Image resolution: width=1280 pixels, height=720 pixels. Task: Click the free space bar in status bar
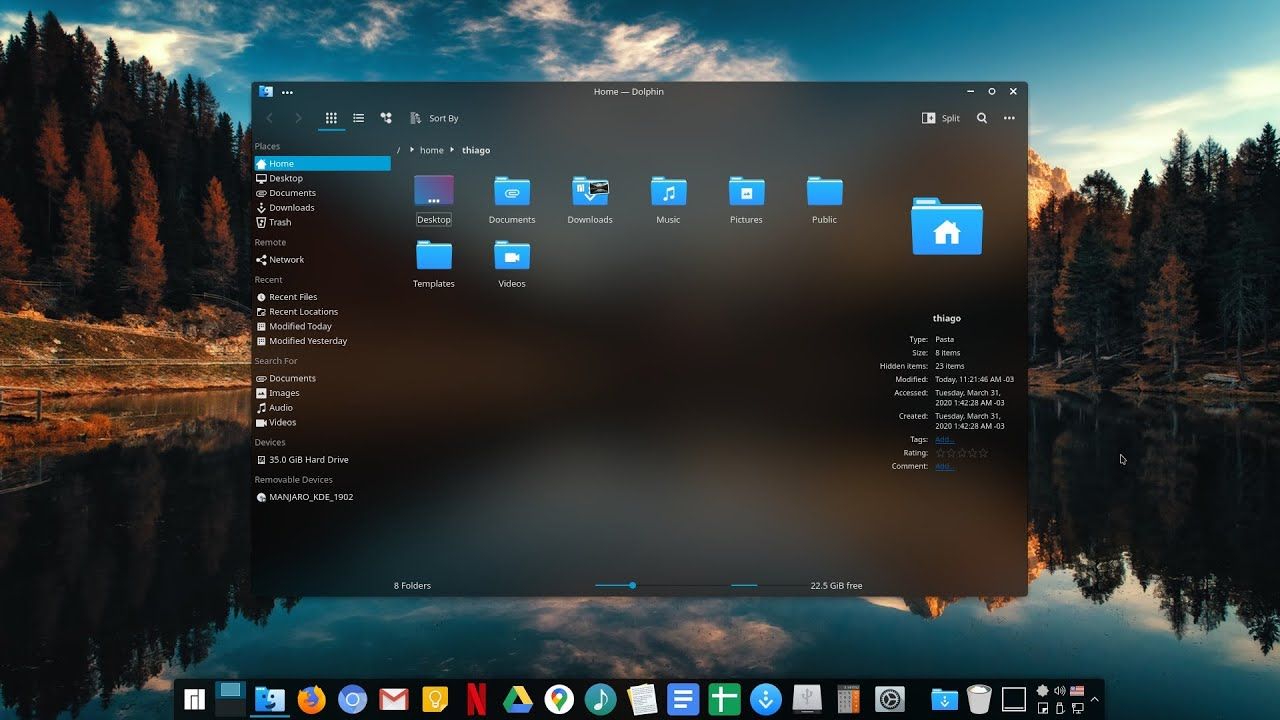[768, 585]
